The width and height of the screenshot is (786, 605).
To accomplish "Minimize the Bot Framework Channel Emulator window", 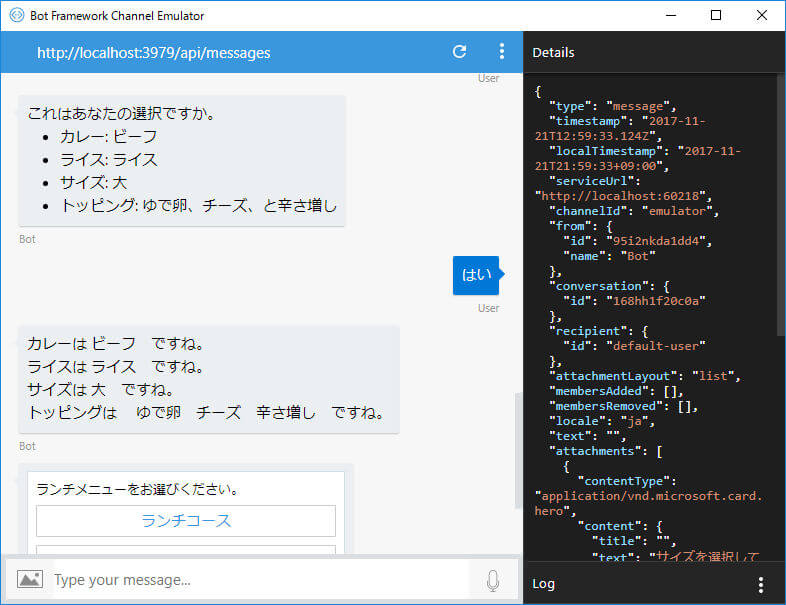I will [671, 16].
